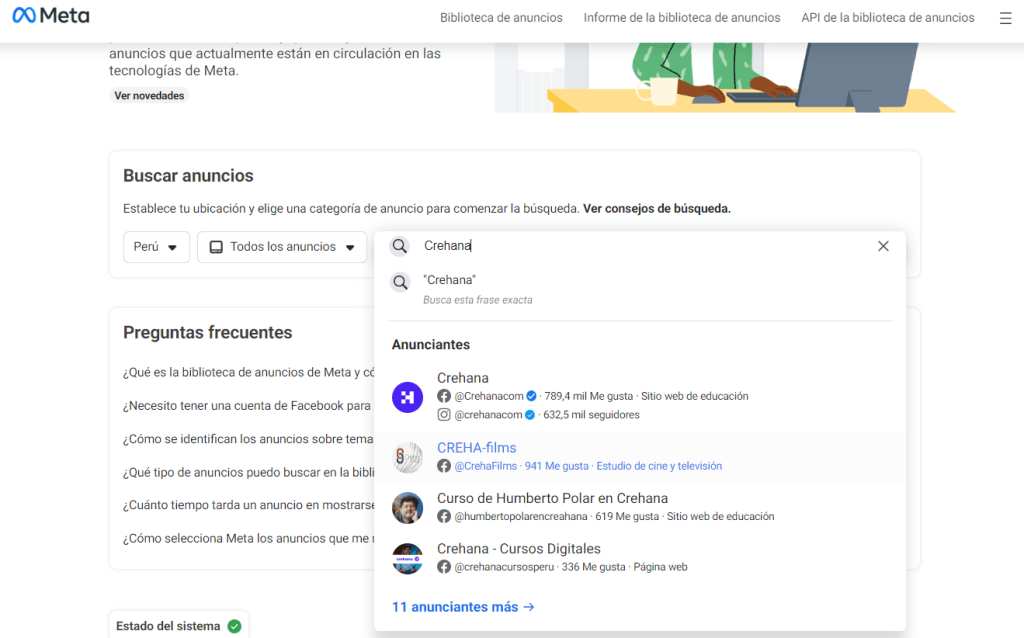The width and height of the screenshot is (1024, 638).
Task: Select the exact phrase "Crehana" suggestion
Action: click(x=640, y=289)
